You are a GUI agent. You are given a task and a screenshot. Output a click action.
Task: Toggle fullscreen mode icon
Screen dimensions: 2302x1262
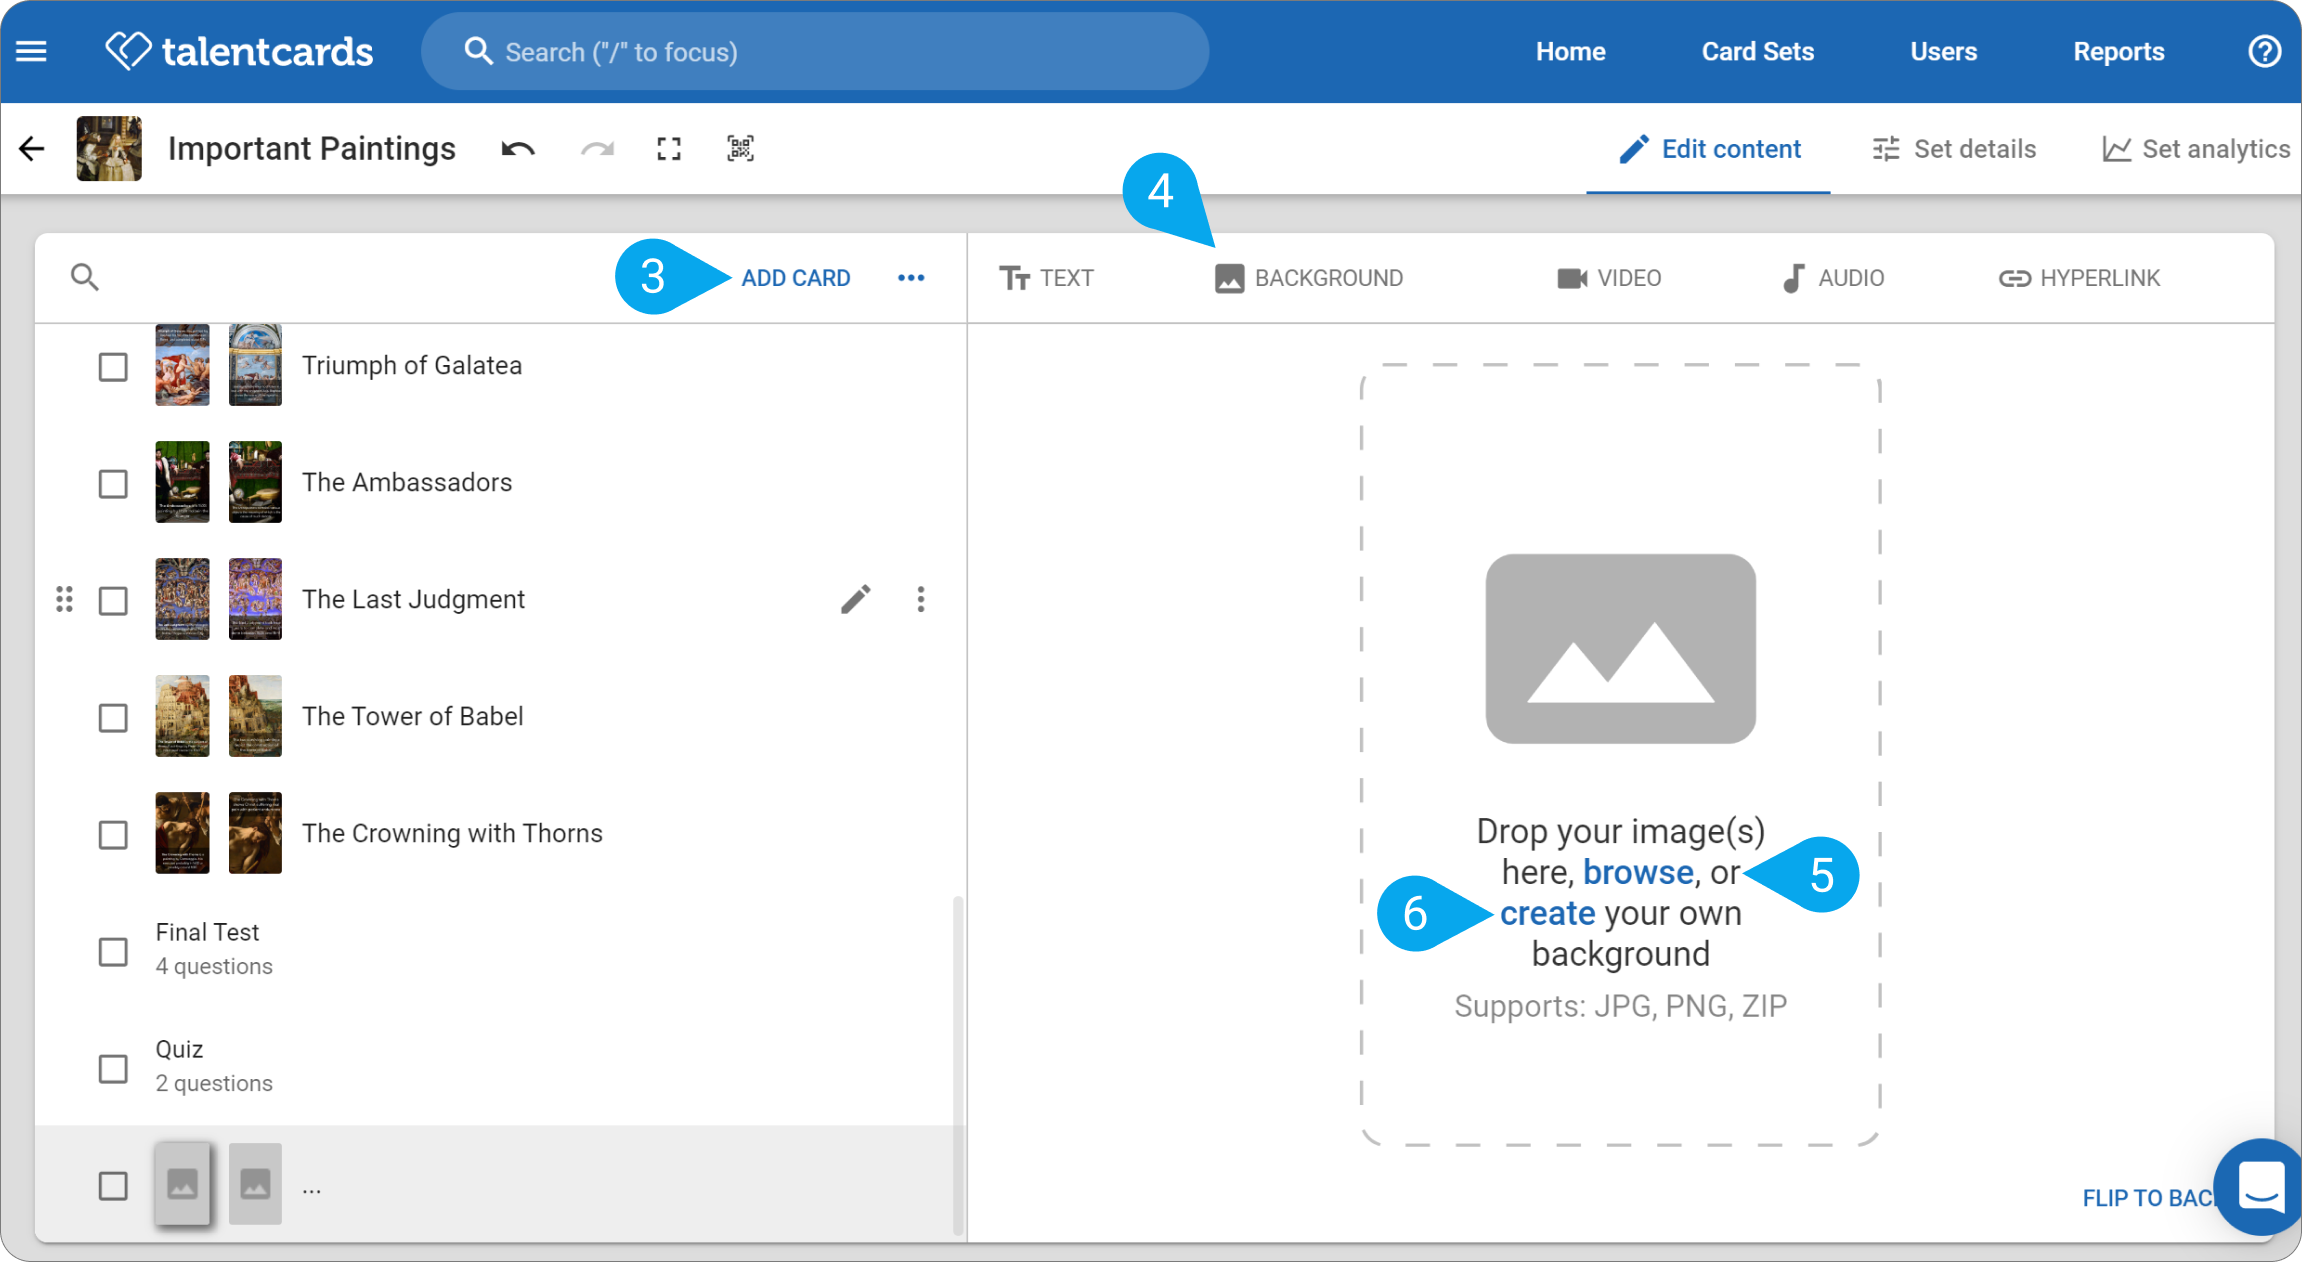coord(669,149)
